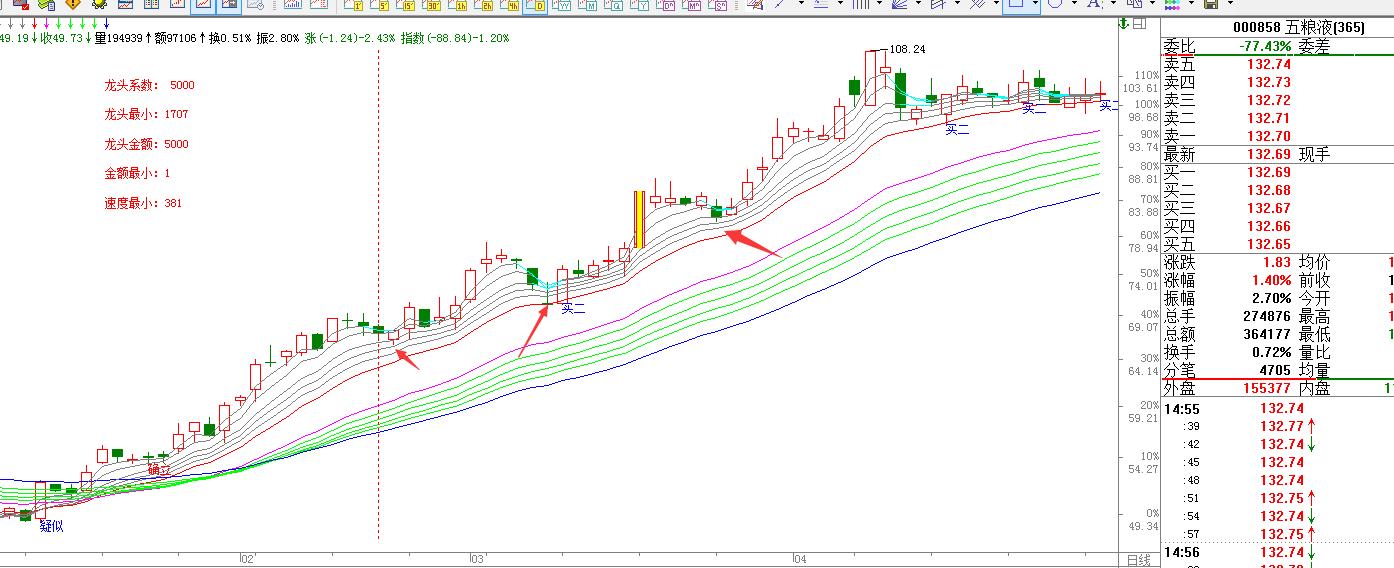Image resolution: width=1394 pixels, height=568 pixels.
Task: Switch chart to monthly (M) period
Action: coord(587,6)
